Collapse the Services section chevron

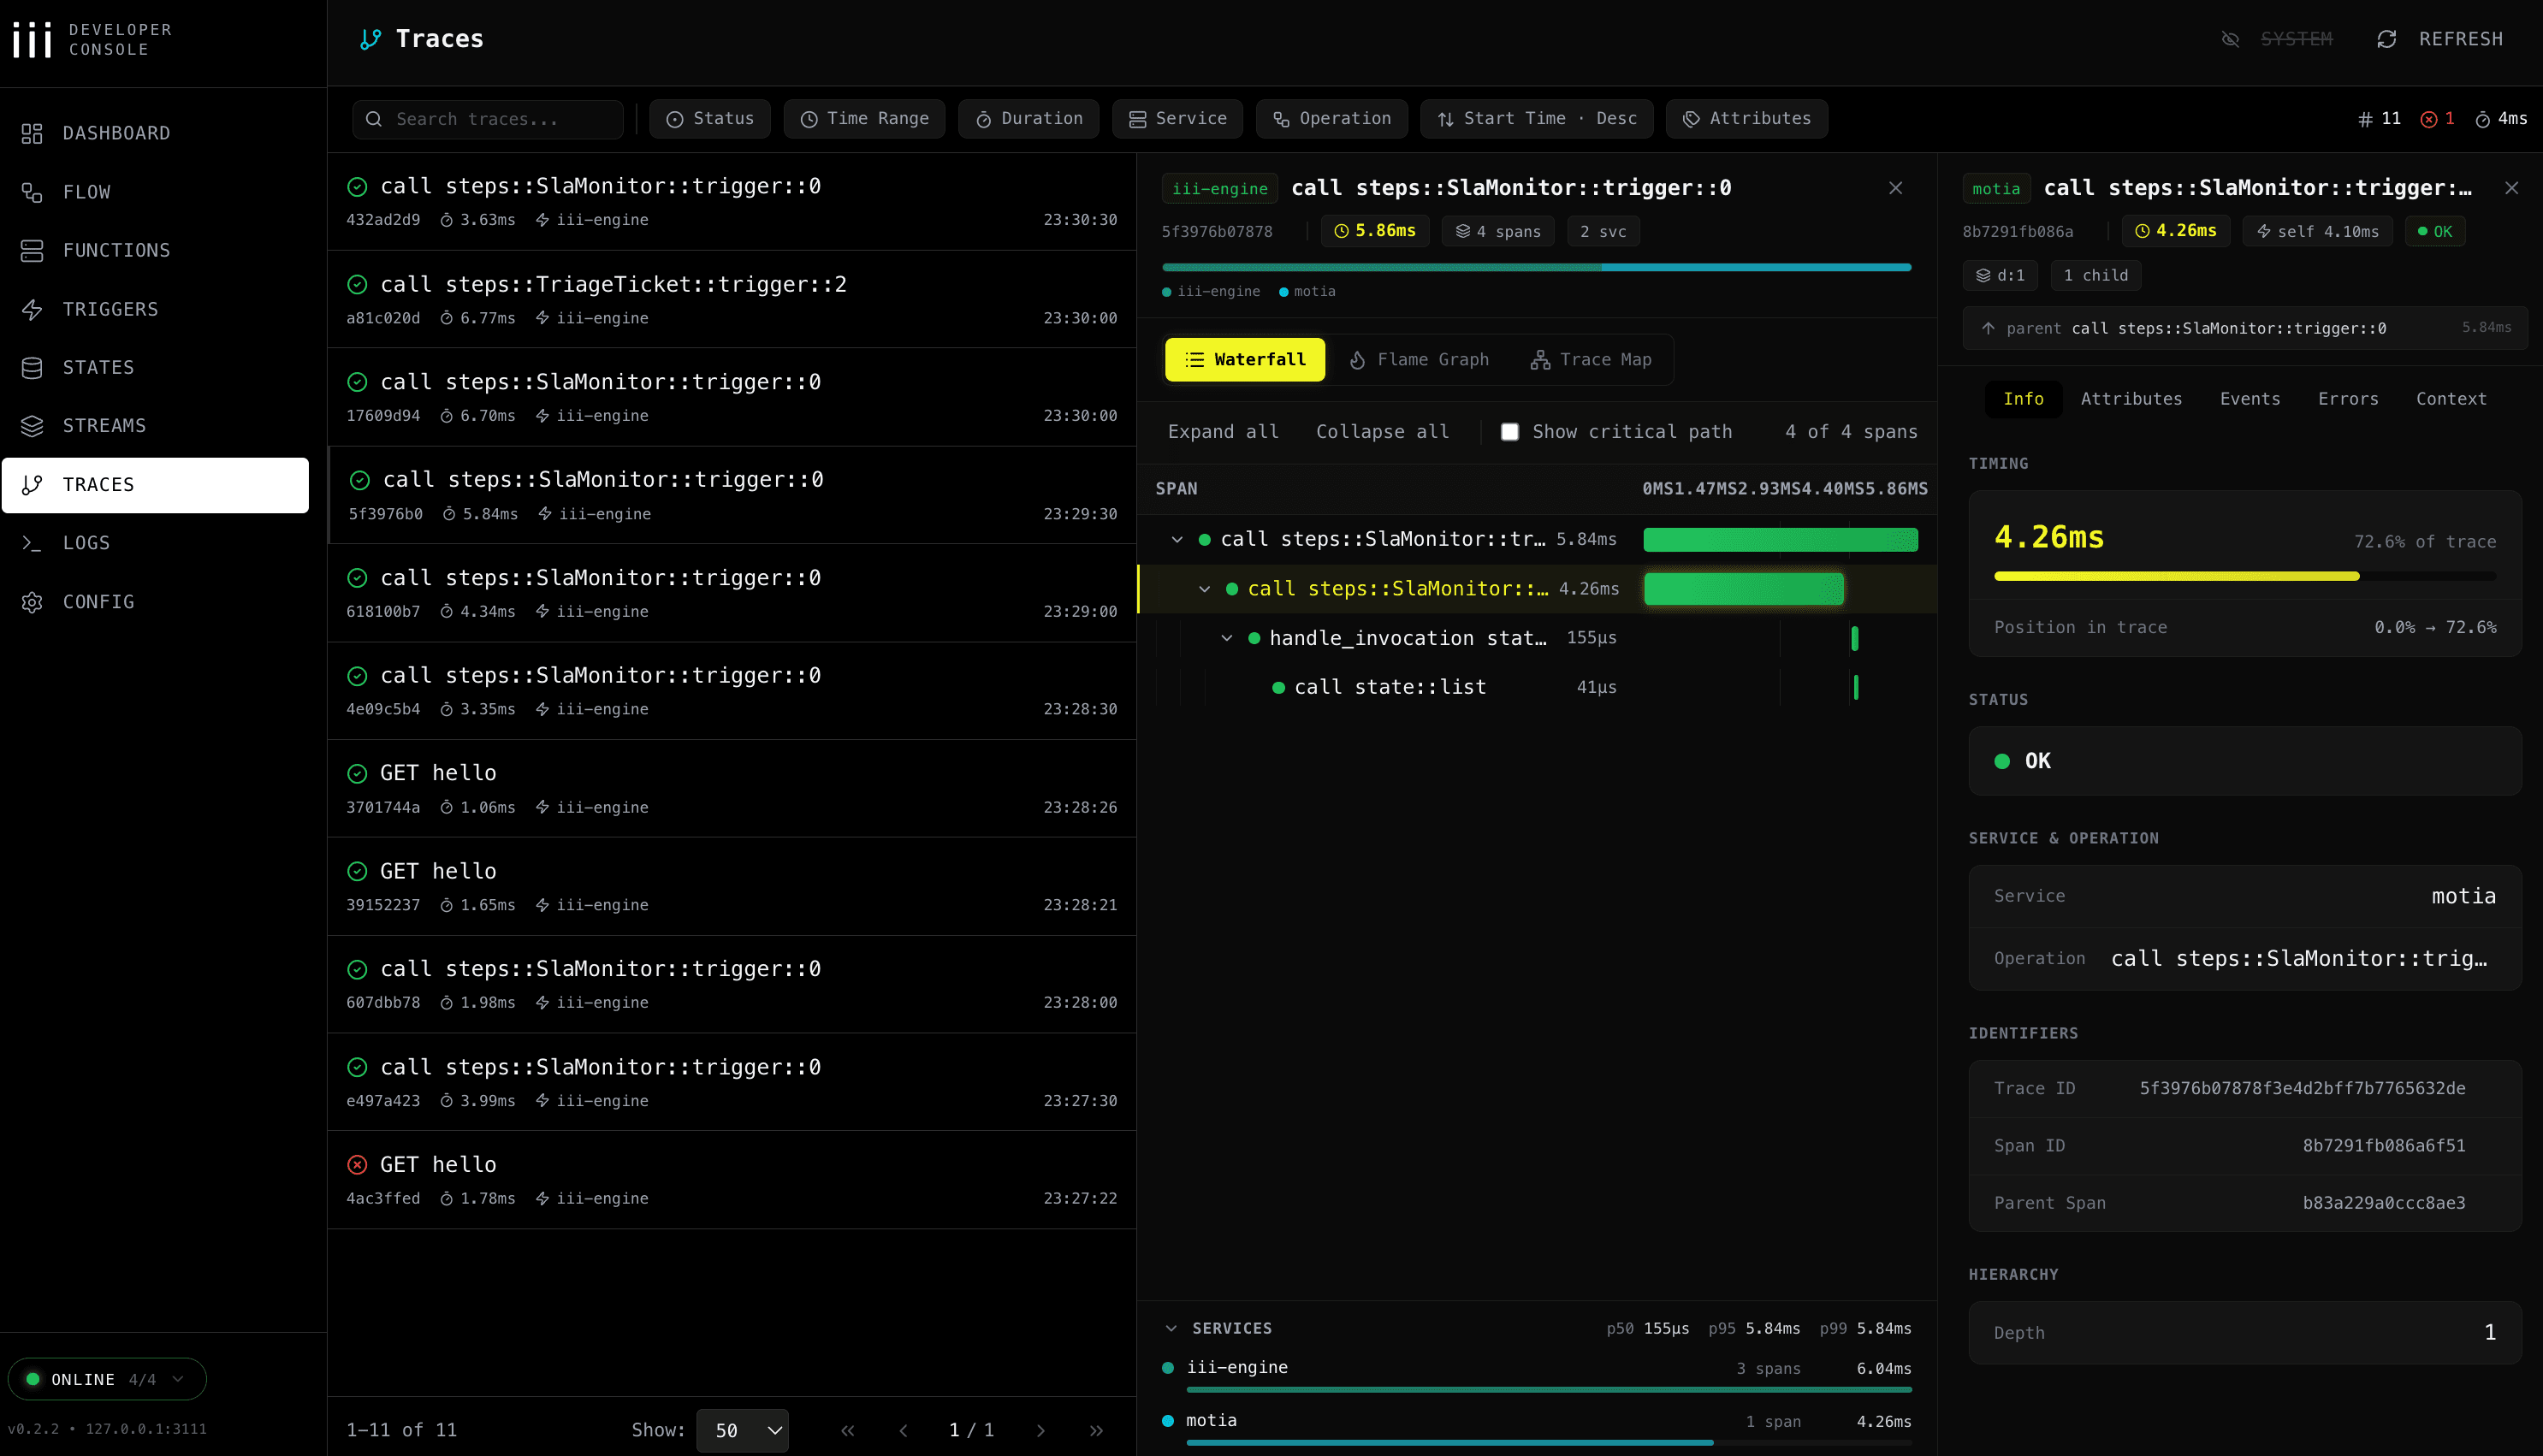1171,1328
